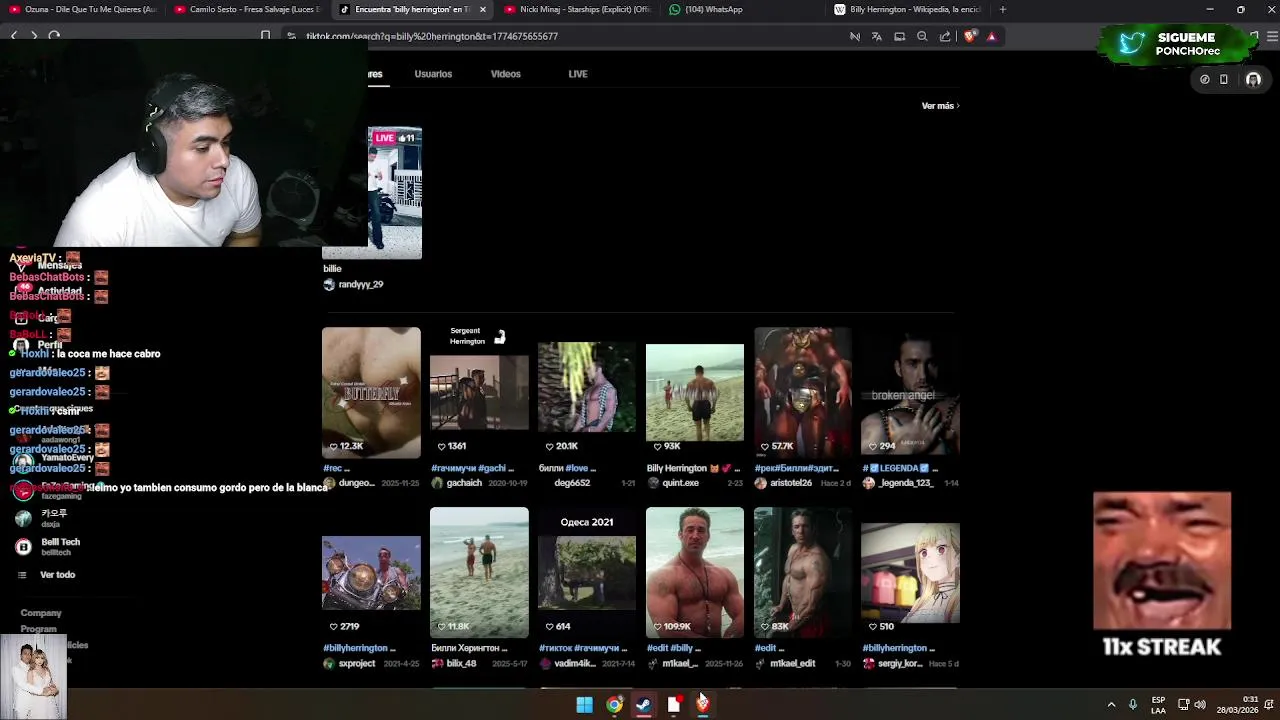Close the TikTok billy herrington tab
This screenshot has height=720, width=1280.
[x=483, y=9]
